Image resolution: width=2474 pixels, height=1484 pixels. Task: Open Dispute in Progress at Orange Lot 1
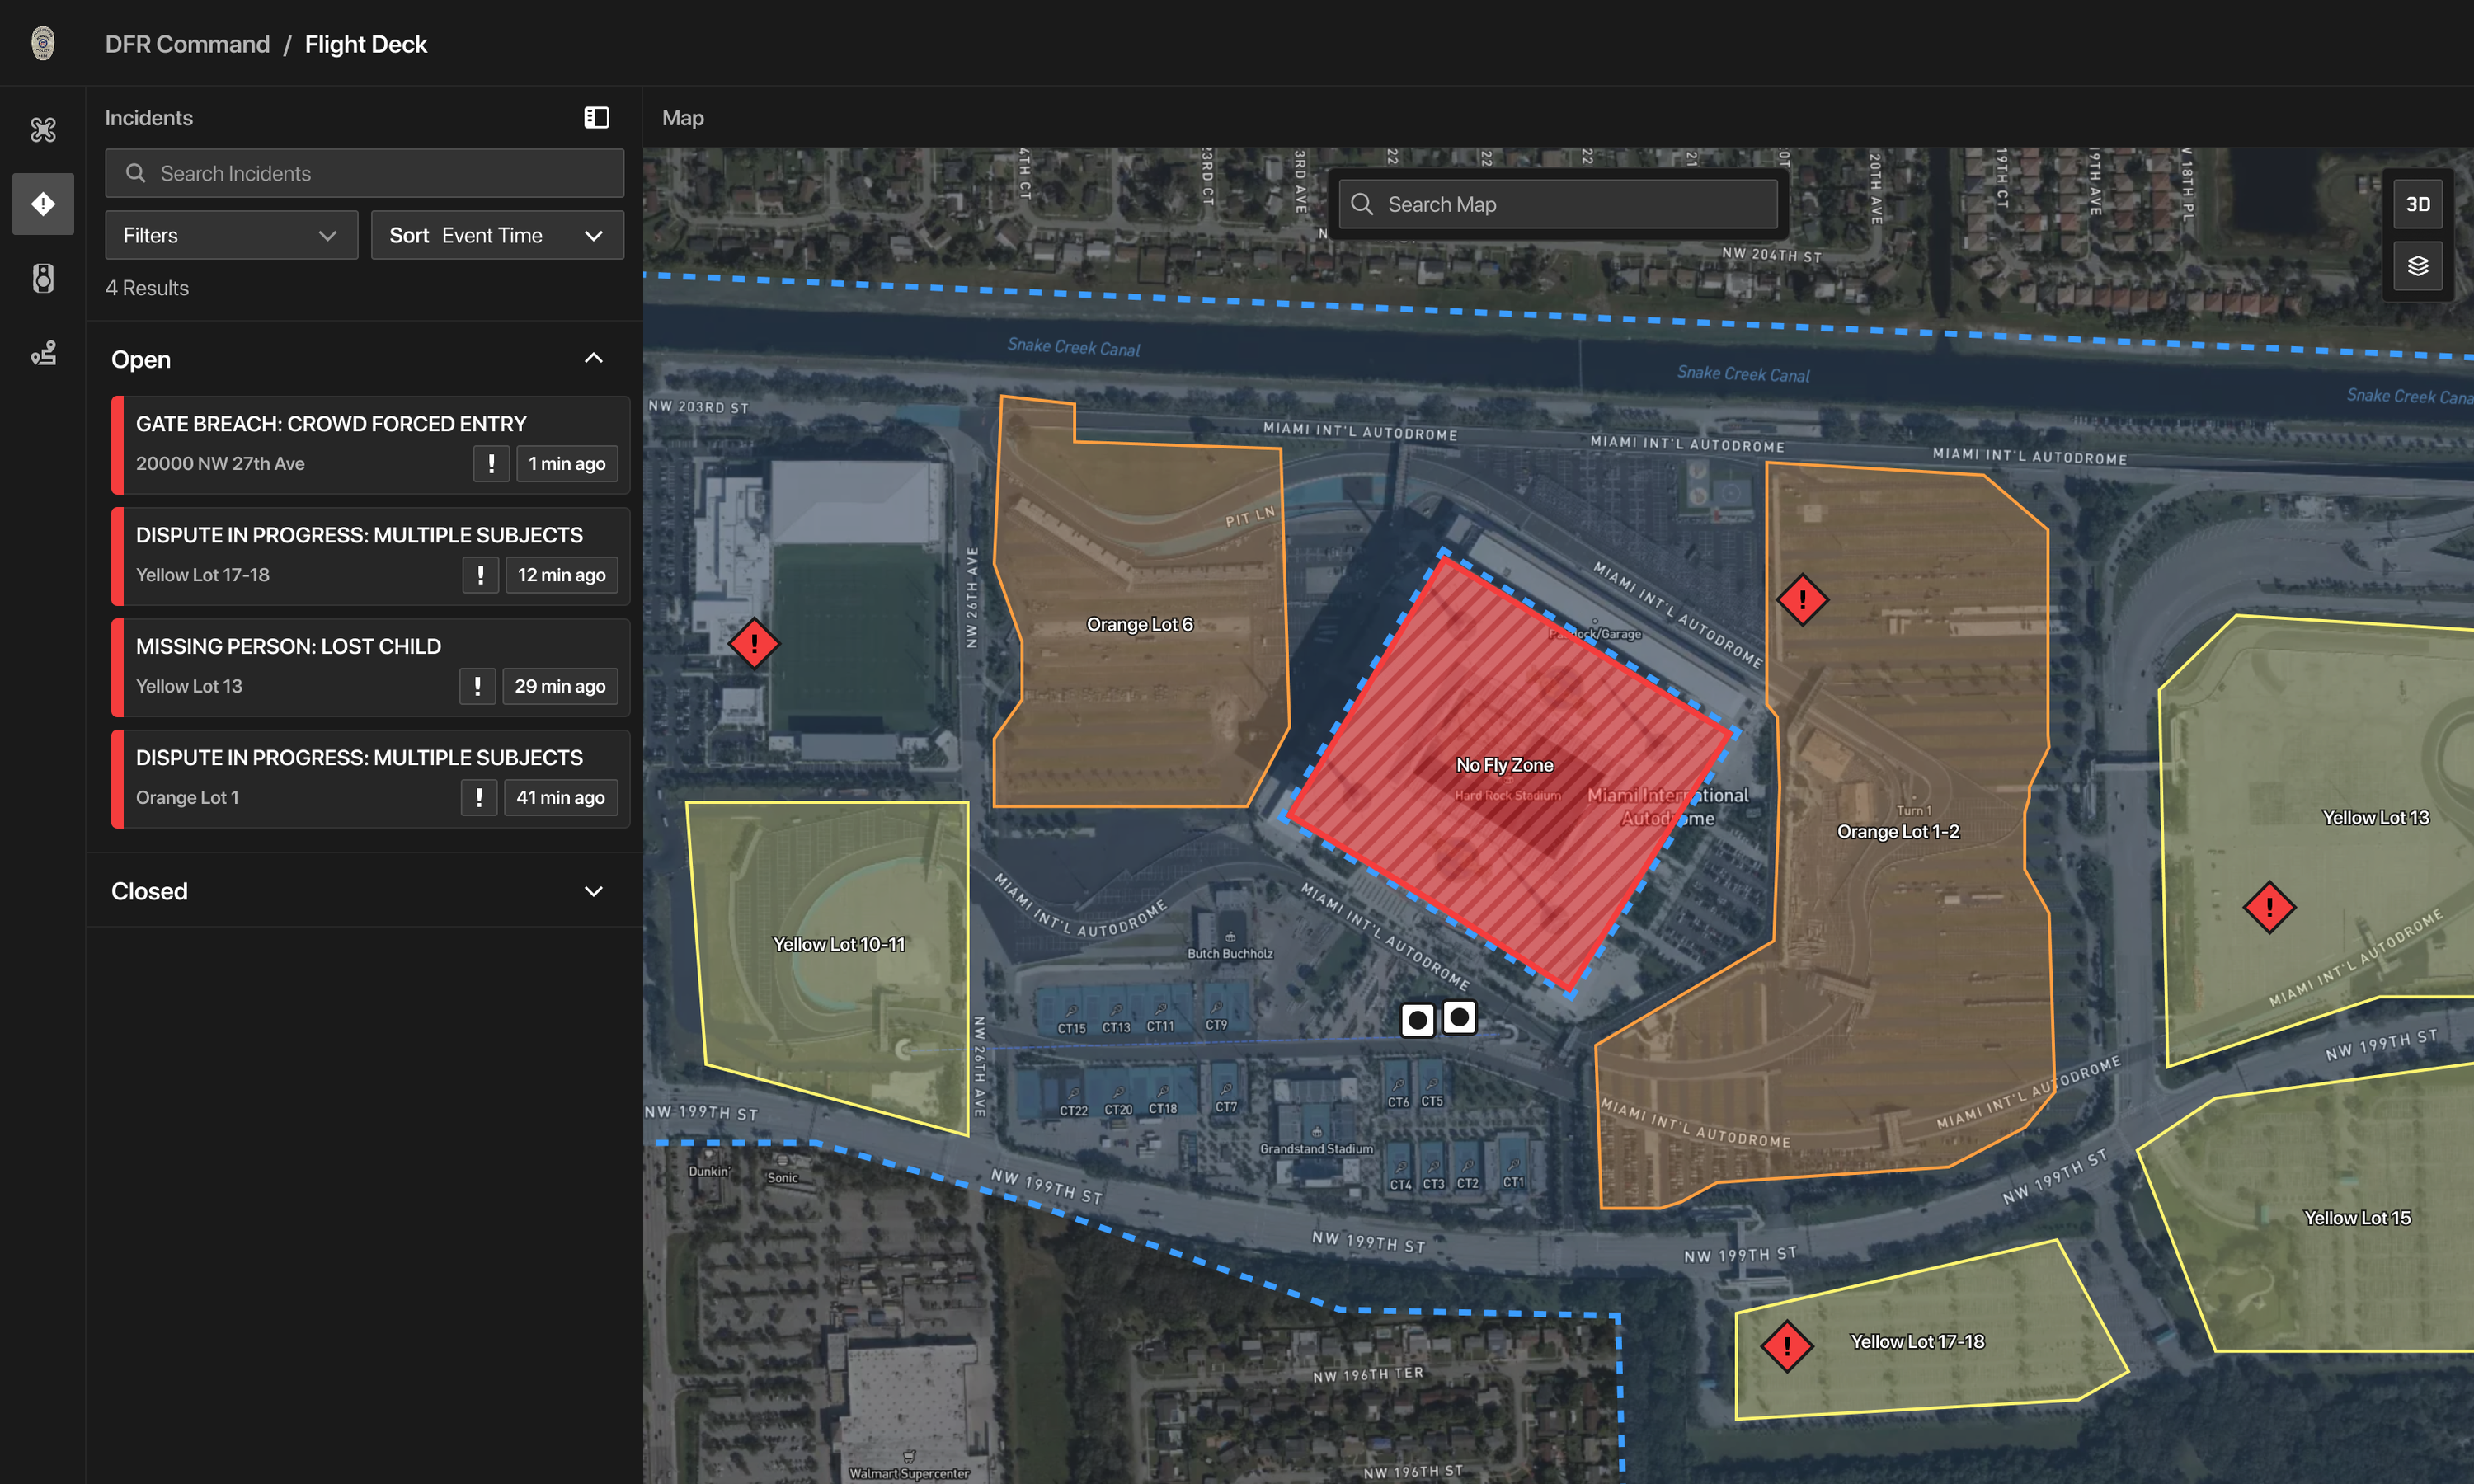click(x=371, y=779)
